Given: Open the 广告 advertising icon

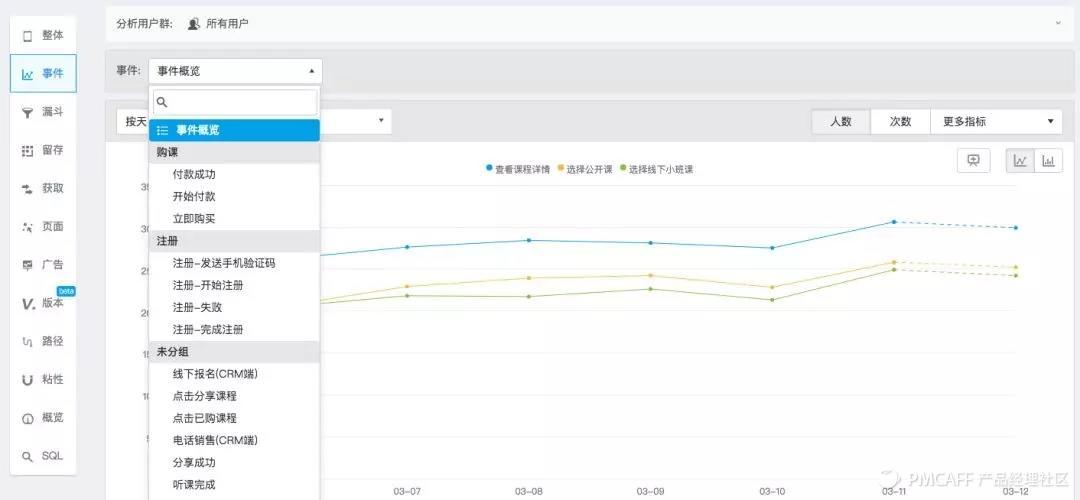Looking at the screenshot, I should (28, 264).
